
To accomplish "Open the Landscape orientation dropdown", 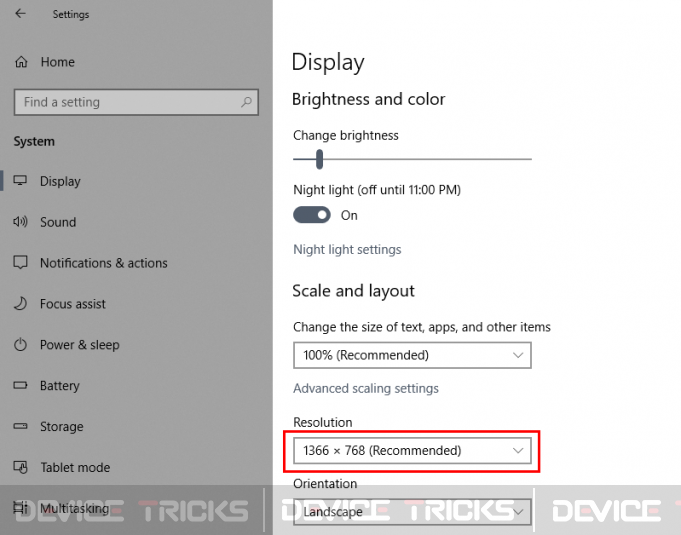I will point(412,512).
